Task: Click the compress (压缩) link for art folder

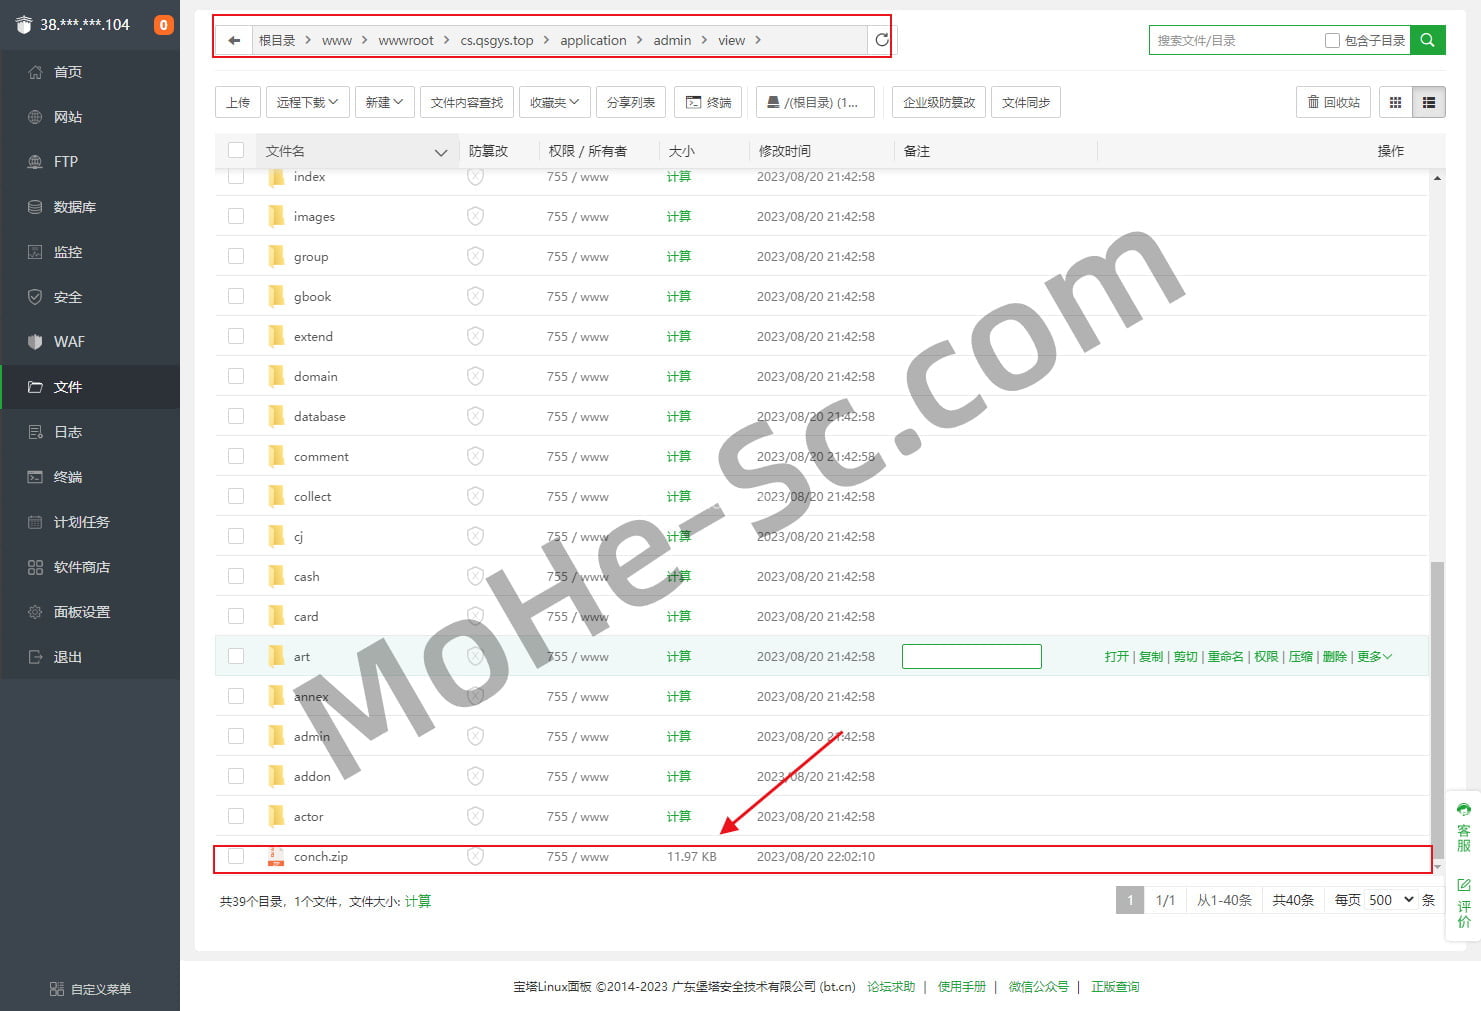Action: pos(1300,657)
